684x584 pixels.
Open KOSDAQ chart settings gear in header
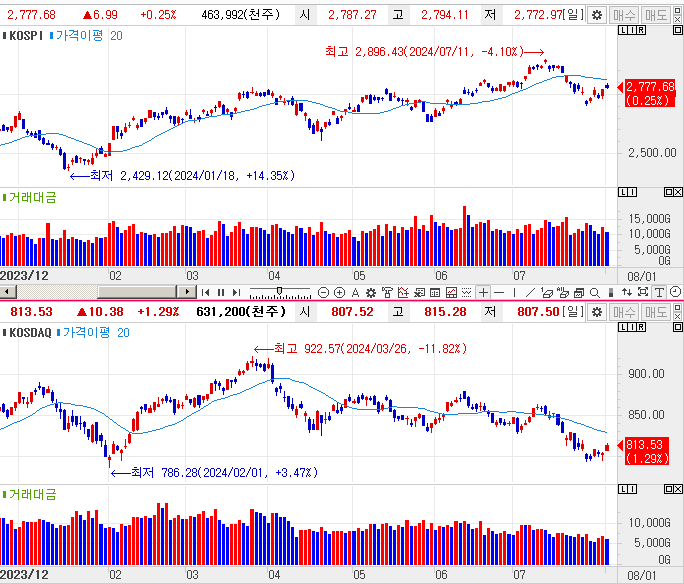pos(596,312)
